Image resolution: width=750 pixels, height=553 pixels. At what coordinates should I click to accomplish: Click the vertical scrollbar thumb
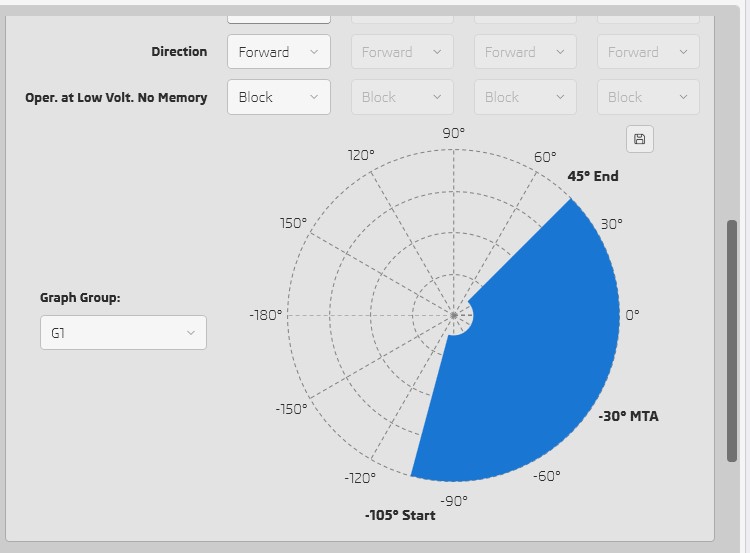click(732, 341)
